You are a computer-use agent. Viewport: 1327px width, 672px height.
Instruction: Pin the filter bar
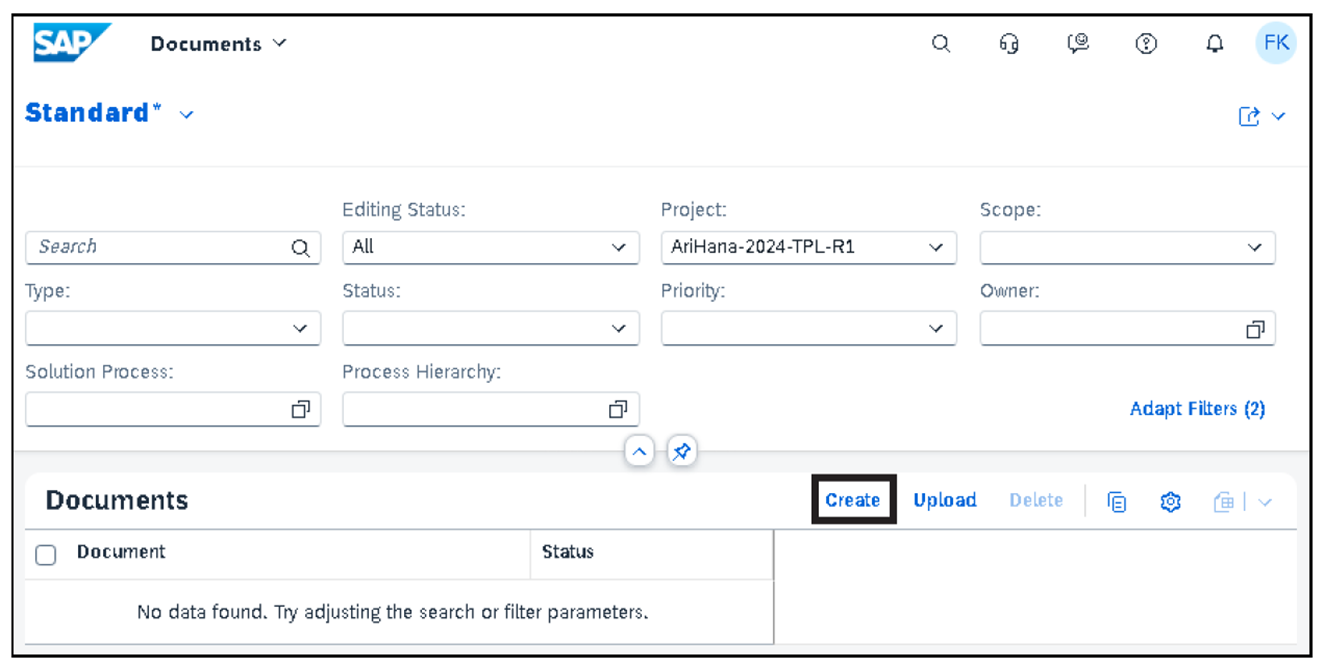click(x=681, y=451)
